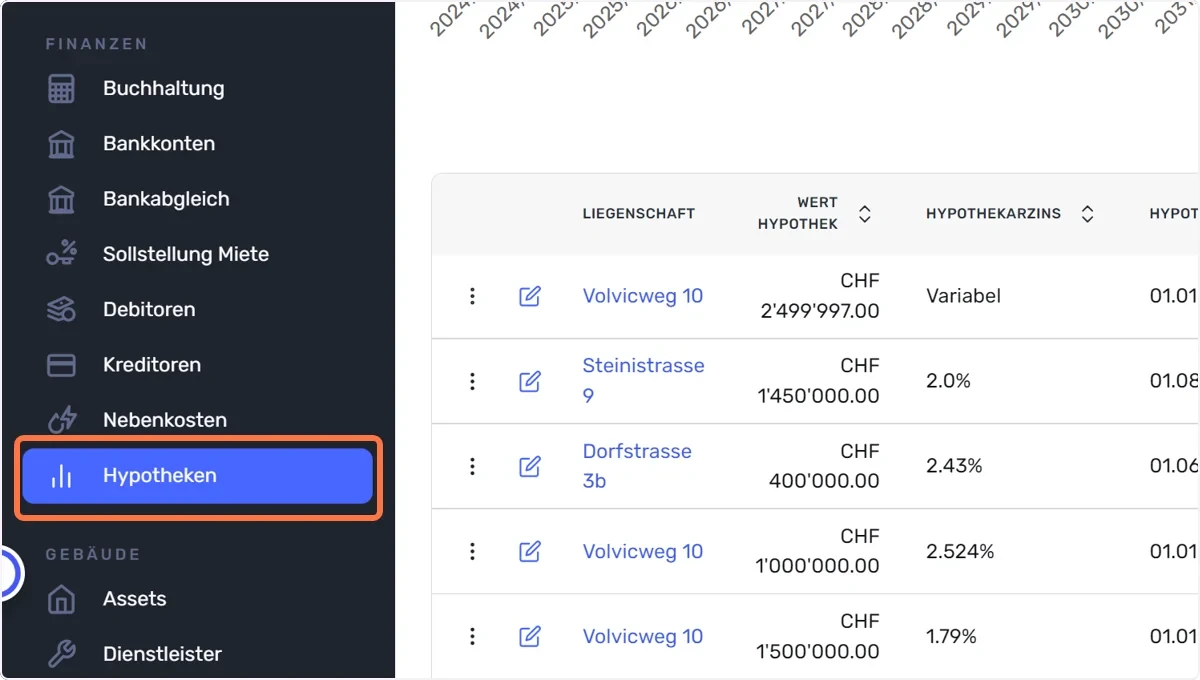Click the Bankkonten bank building icon
This screenshot has width=1200, height=680.
pyautogui.click(x=62, y=144)
